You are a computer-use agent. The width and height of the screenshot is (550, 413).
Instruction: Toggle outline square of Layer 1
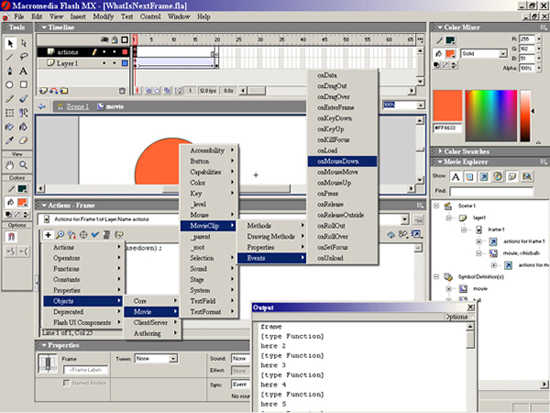coord(125,63)
